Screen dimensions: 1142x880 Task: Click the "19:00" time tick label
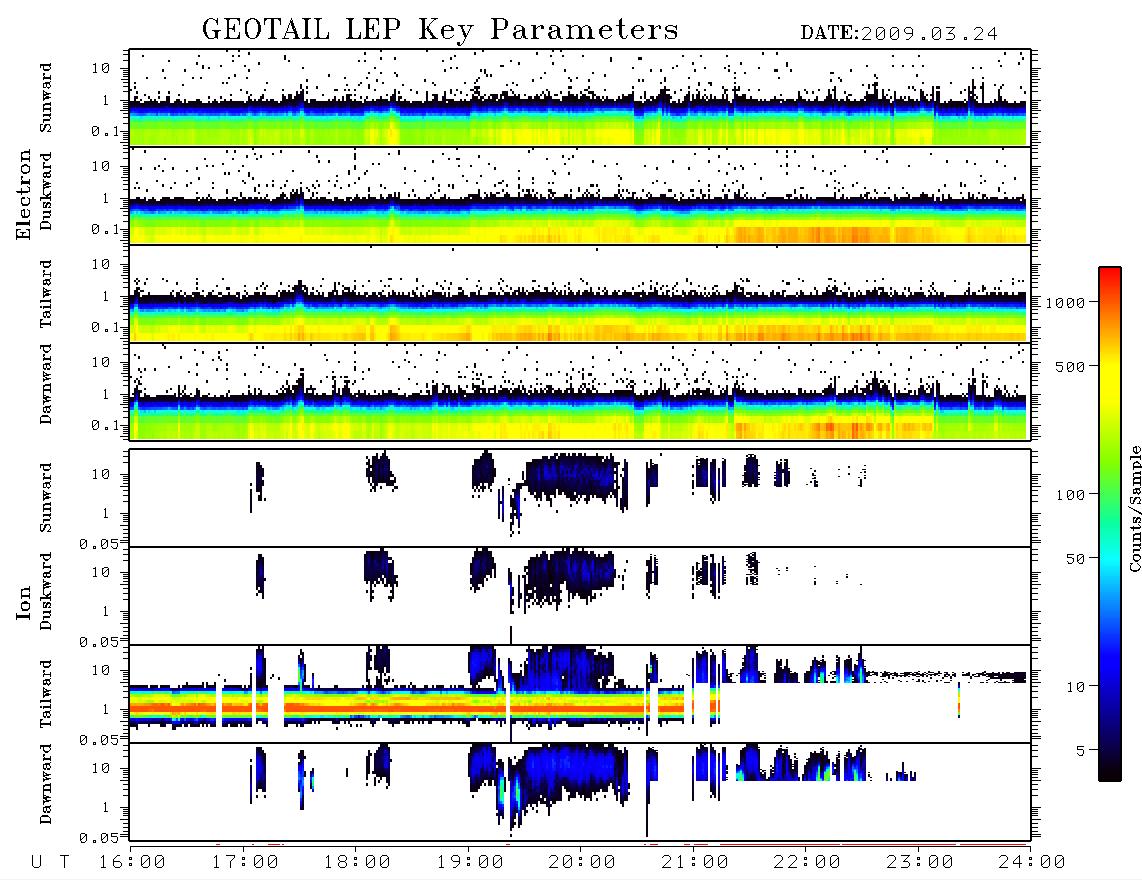pyautogui.click(x=470, y=863)
